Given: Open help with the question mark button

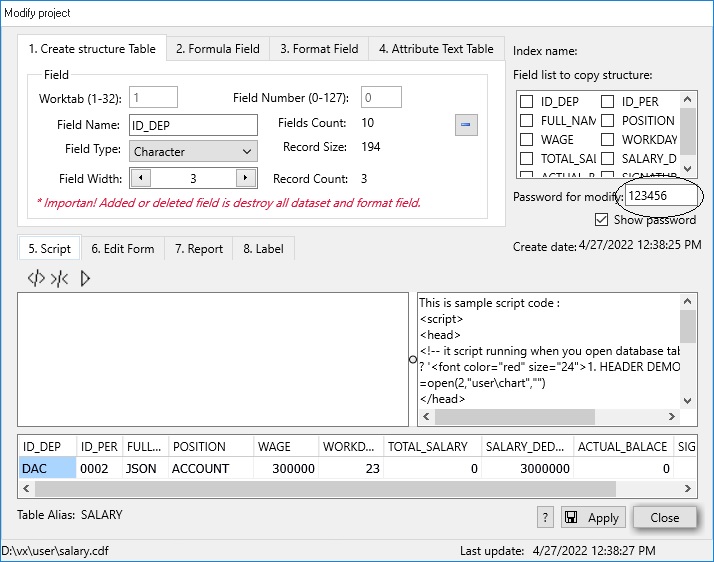Looking at the screenshot, I should (x=545, y=517).
